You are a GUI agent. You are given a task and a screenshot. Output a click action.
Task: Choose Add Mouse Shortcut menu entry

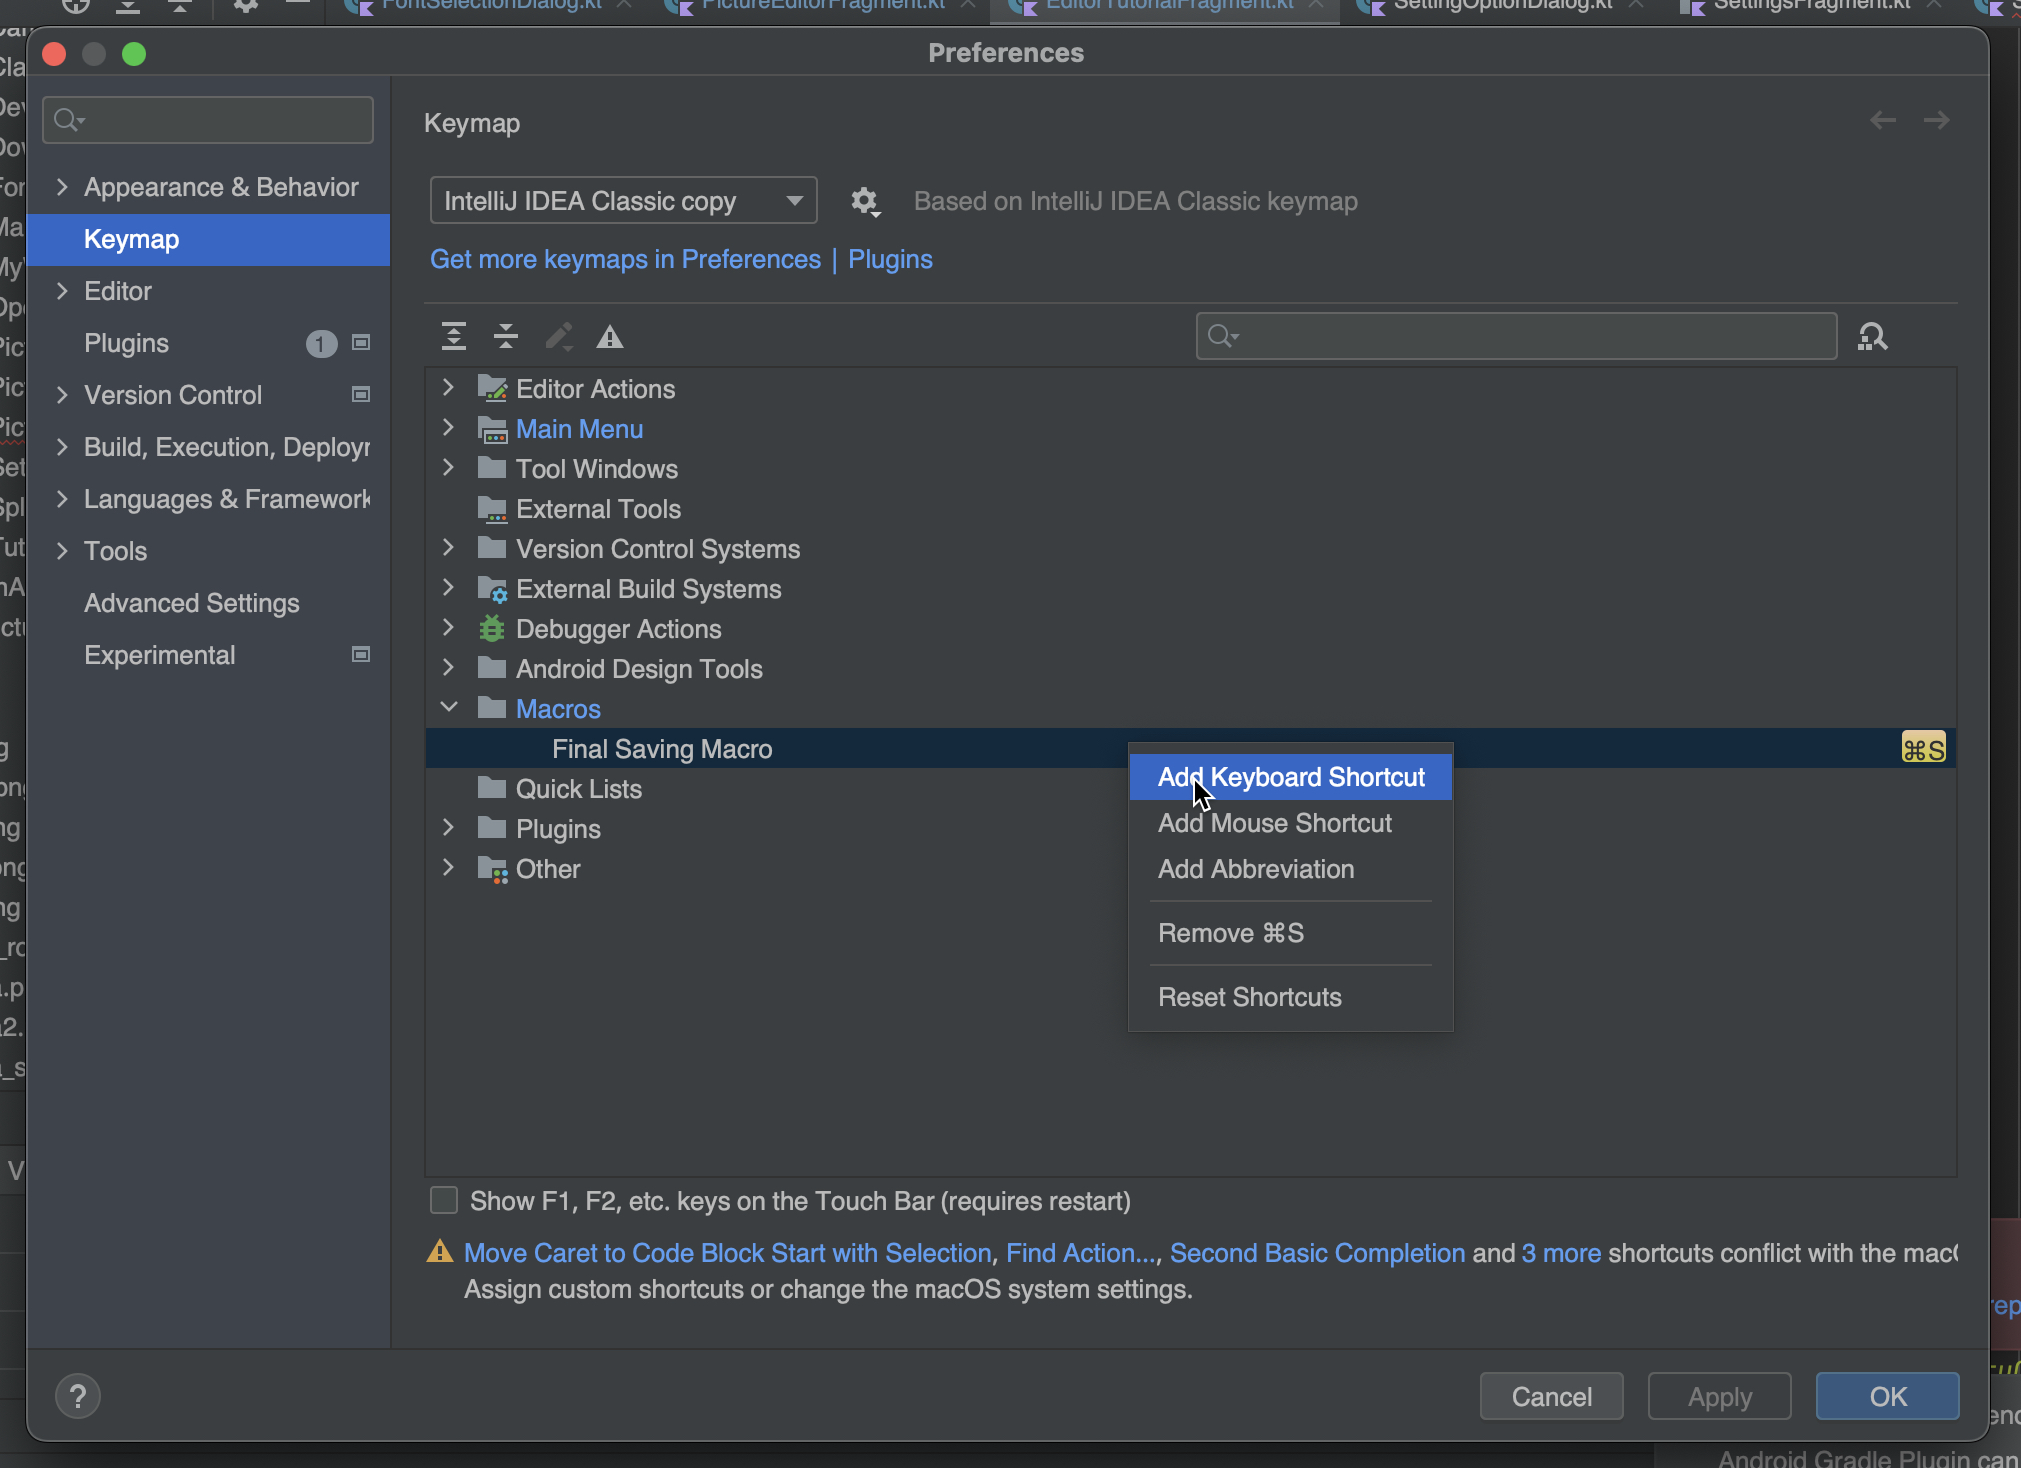point(1274,823)
